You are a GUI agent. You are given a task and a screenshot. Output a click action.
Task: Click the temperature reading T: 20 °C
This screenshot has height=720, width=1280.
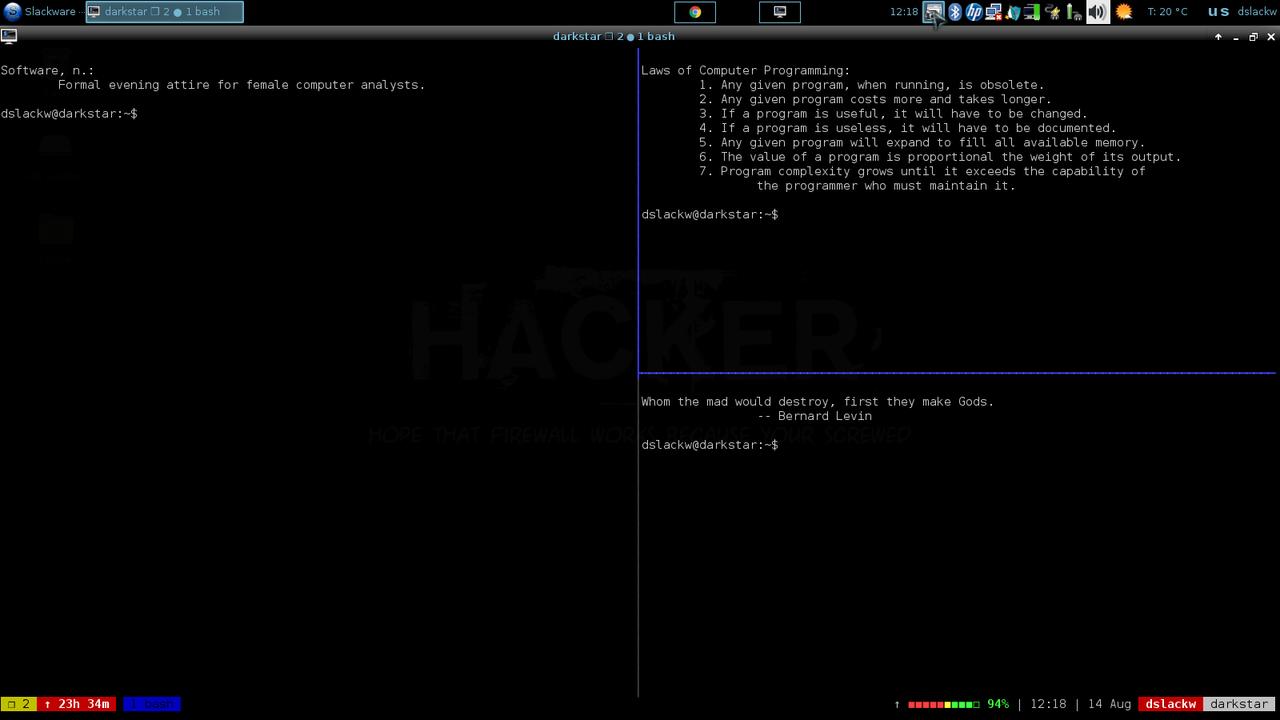1167,12
